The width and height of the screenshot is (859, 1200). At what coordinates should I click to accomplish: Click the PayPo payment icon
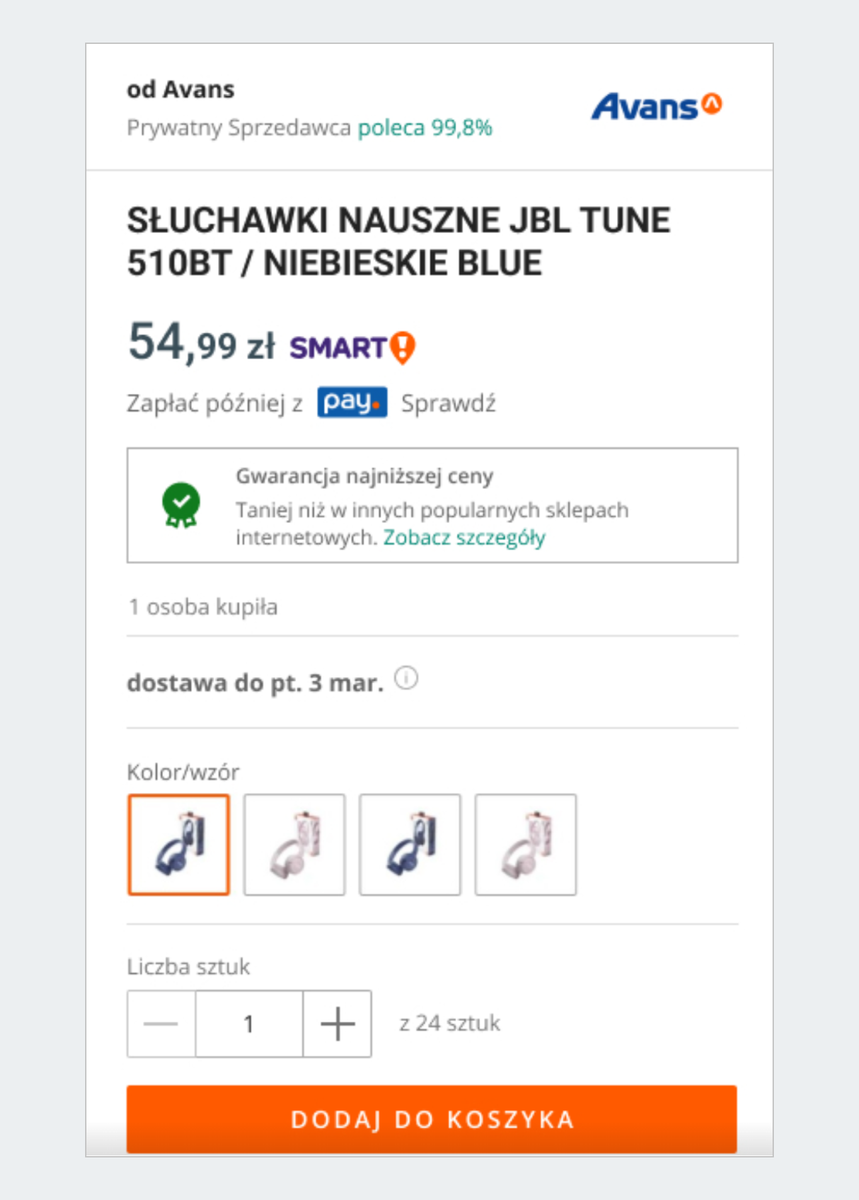pyautogui.click(x=351, y=402)
